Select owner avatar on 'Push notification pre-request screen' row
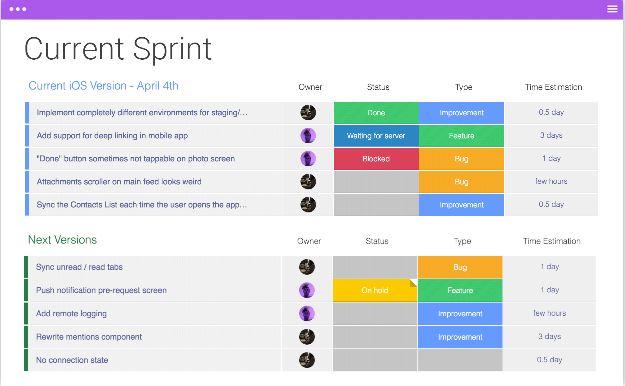This screenshot has width=625, height=386. coord(307,290)
